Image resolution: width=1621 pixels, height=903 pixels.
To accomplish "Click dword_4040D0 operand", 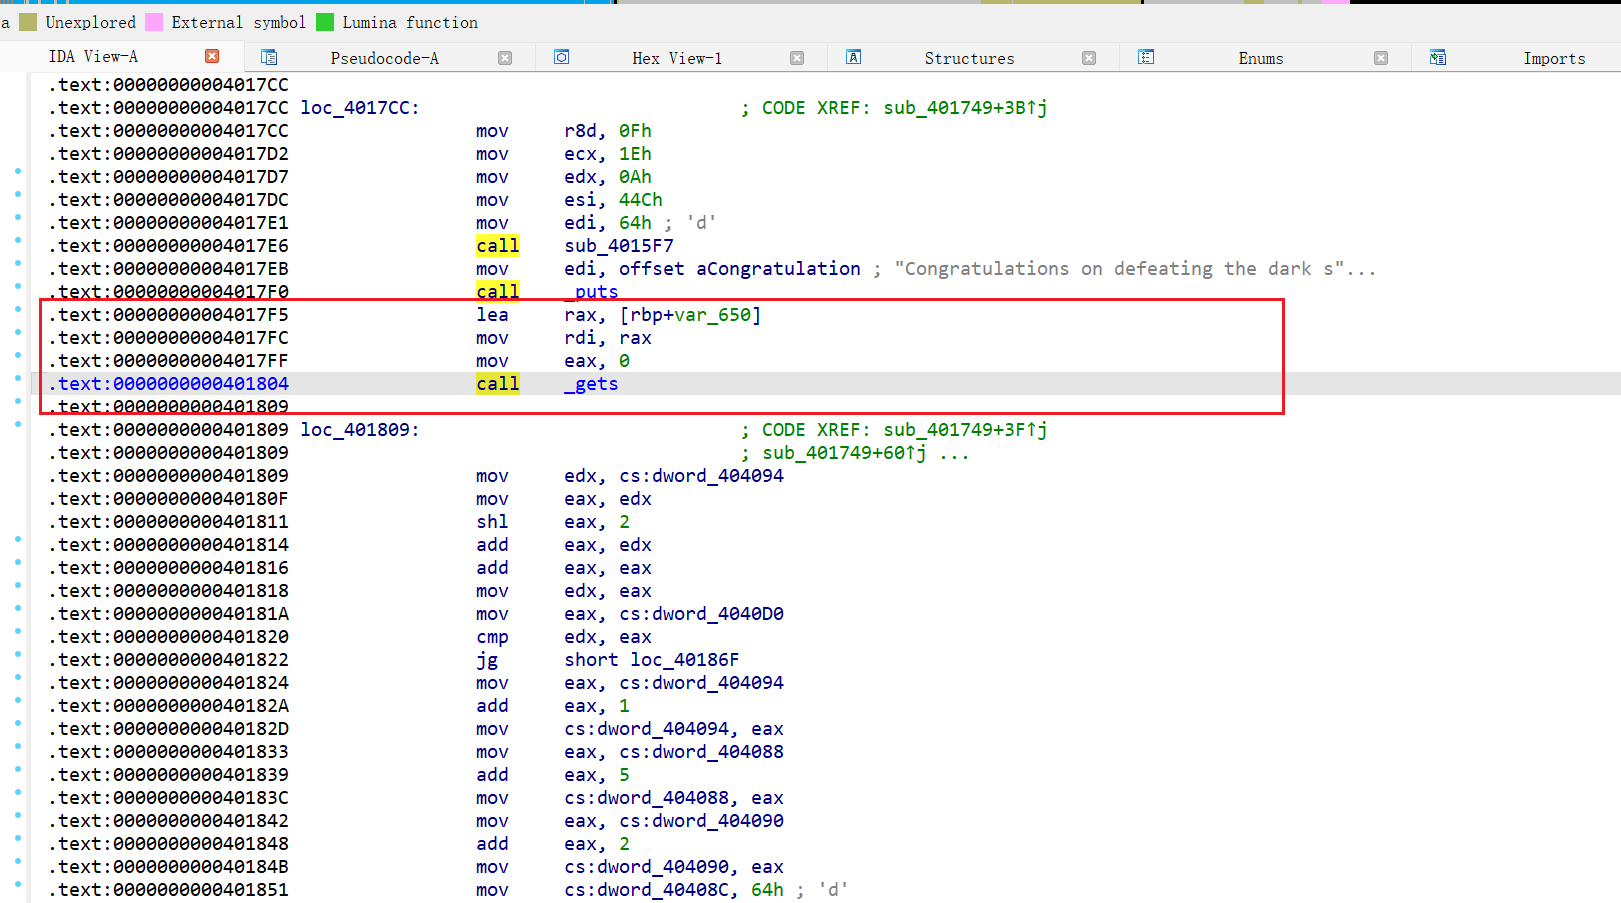I will (x=702, y=614).
